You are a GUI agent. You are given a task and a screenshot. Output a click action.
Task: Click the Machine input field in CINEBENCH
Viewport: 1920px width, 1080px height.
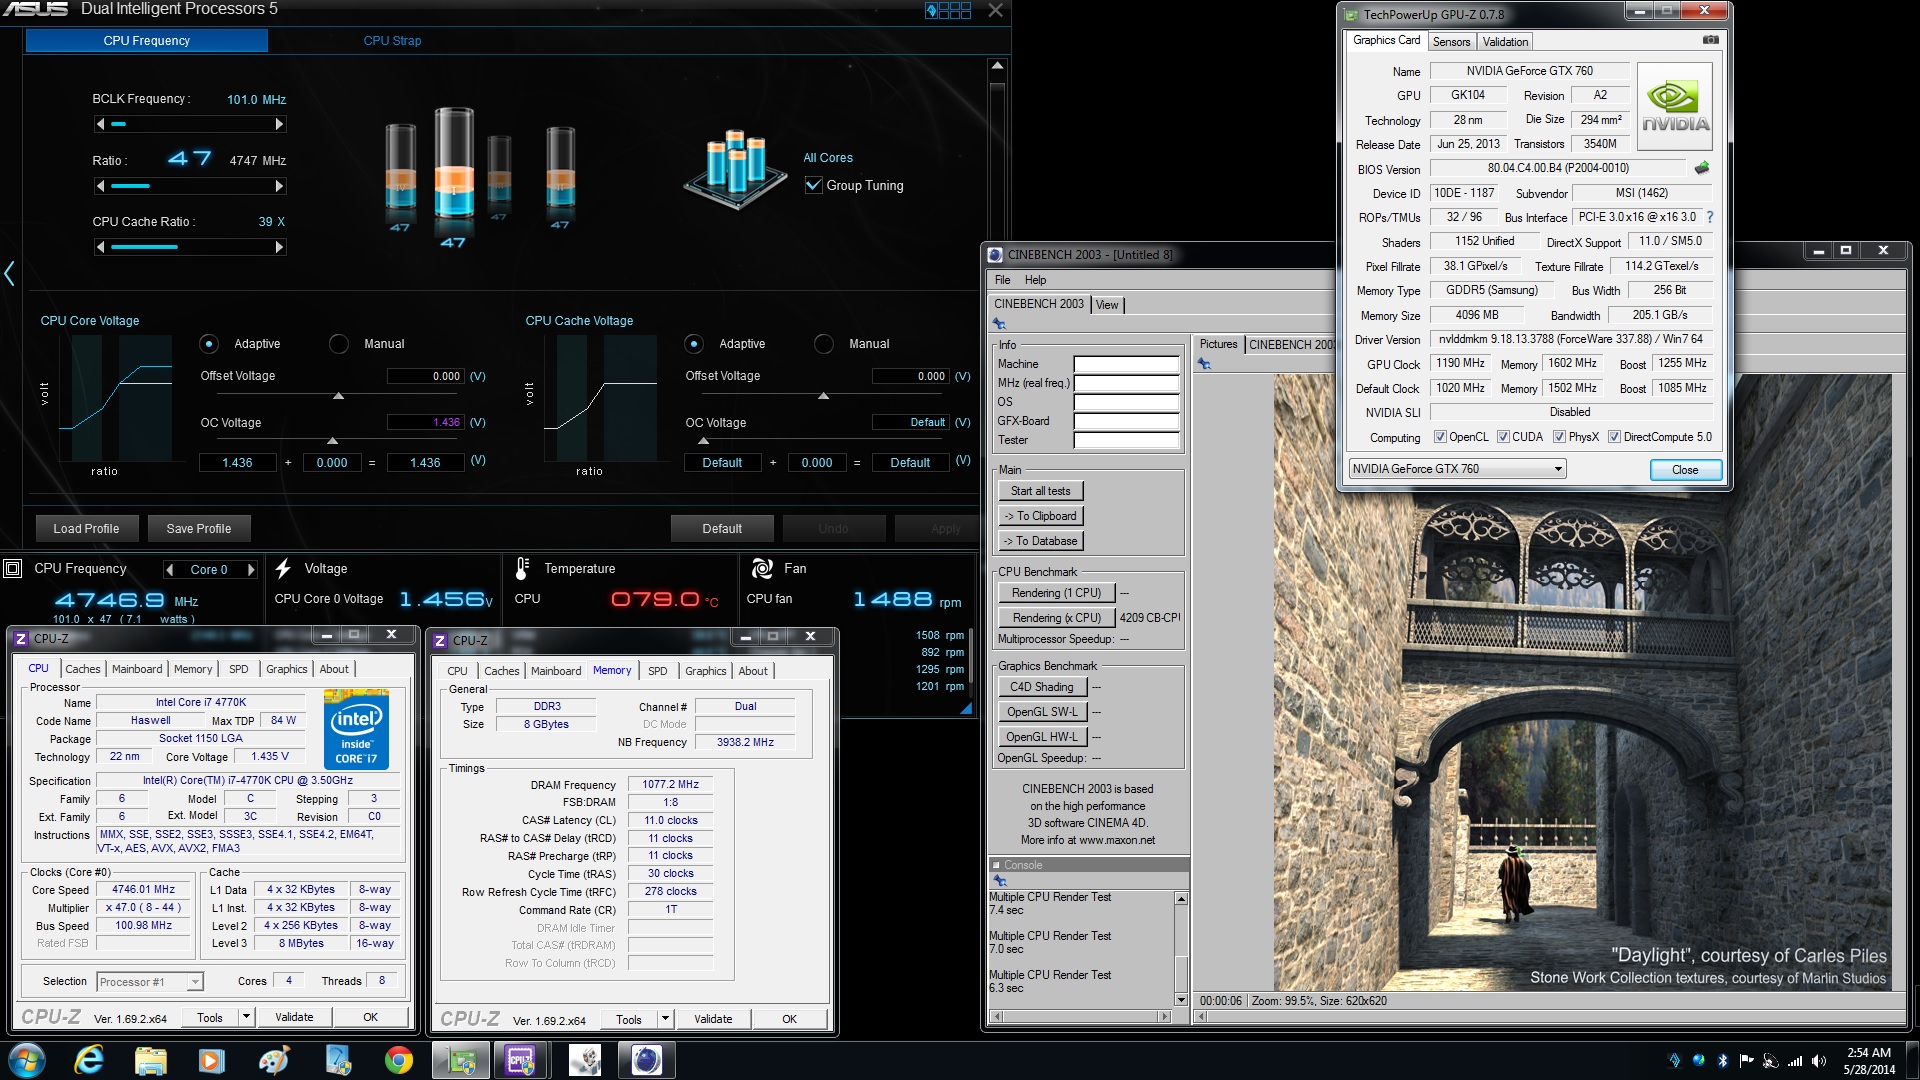pos(1126,364)
